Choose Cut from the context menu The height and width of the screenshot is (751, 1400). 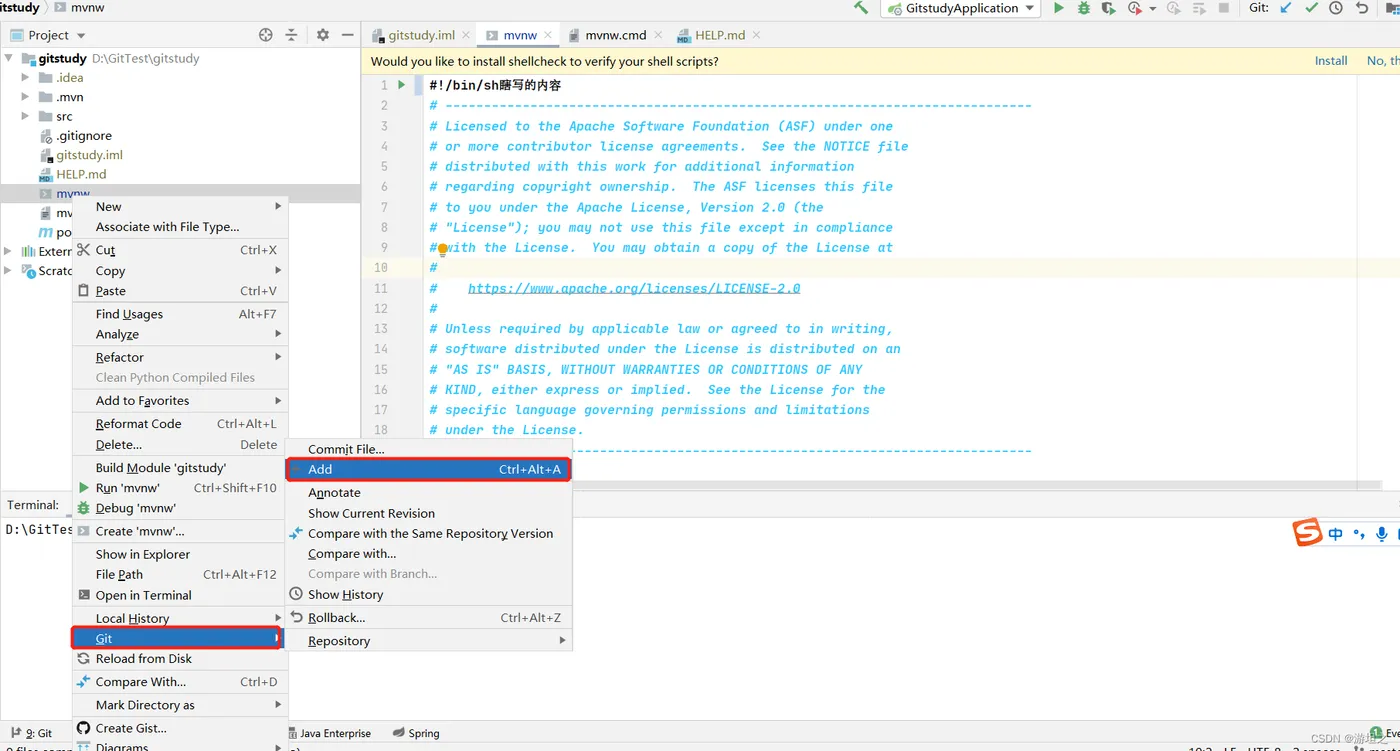[x=180, y=250]
